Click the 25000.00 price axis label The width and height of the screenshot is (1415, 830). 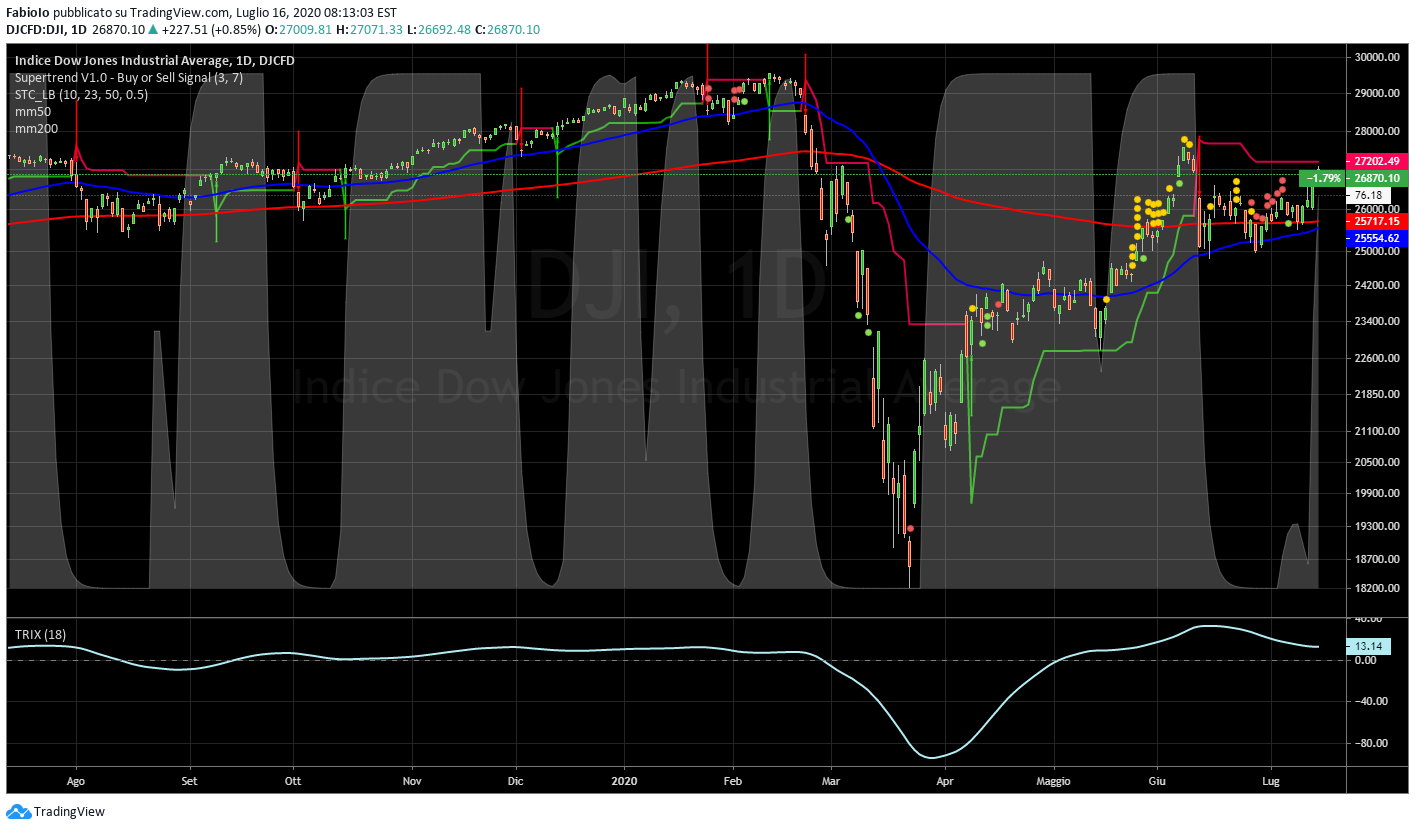(x=1376, y=251)
